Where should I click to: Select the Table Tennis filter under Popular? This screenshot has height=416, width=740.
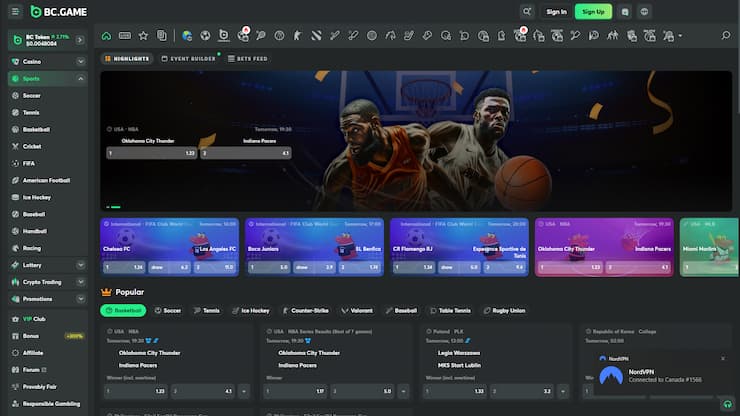[x=450, y=311]
